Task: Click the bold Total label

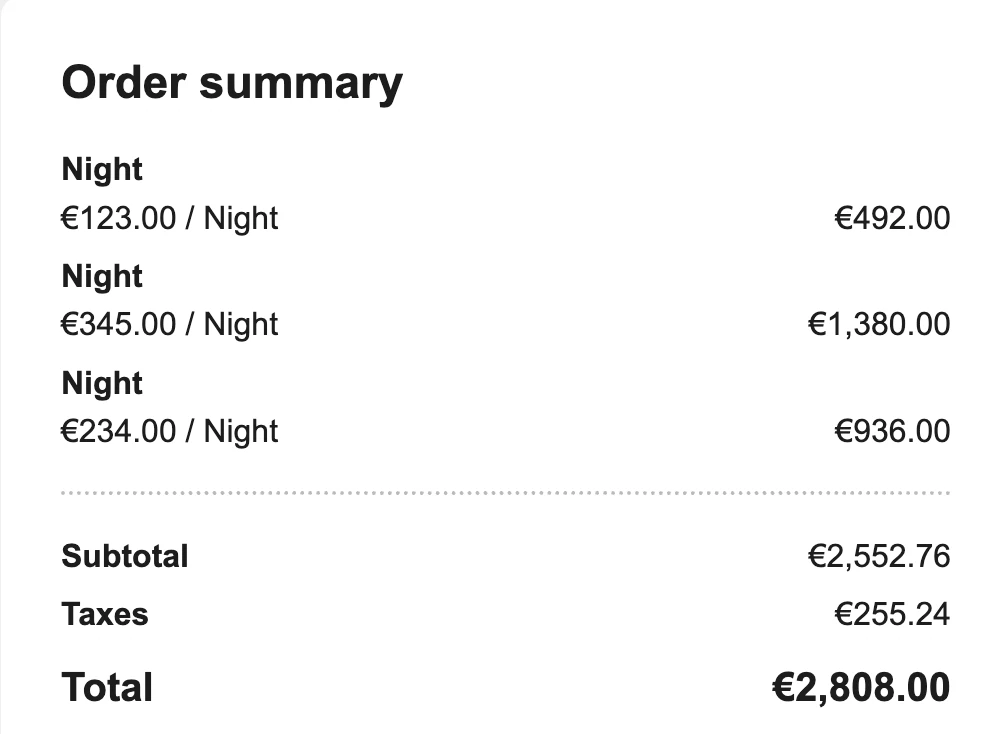Action: coord(107,688)
